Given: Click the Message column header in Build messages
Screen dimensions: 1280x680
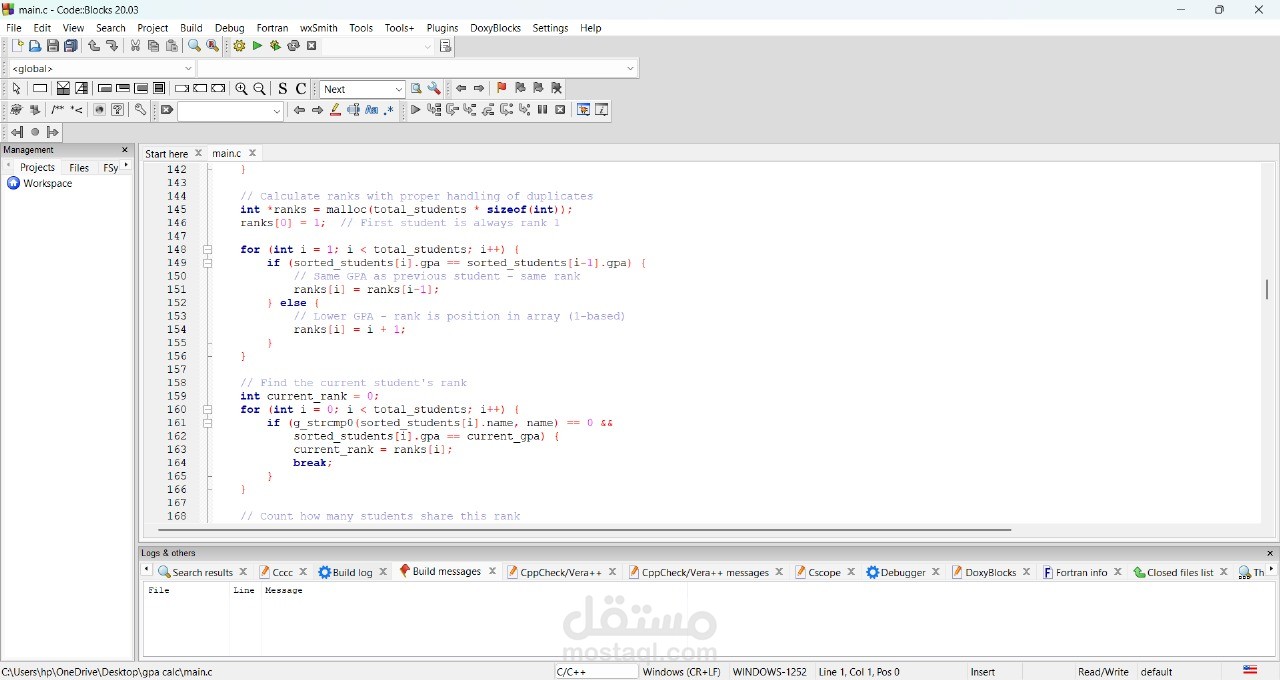Looking at the screenshot, I should tap(284, 591).
